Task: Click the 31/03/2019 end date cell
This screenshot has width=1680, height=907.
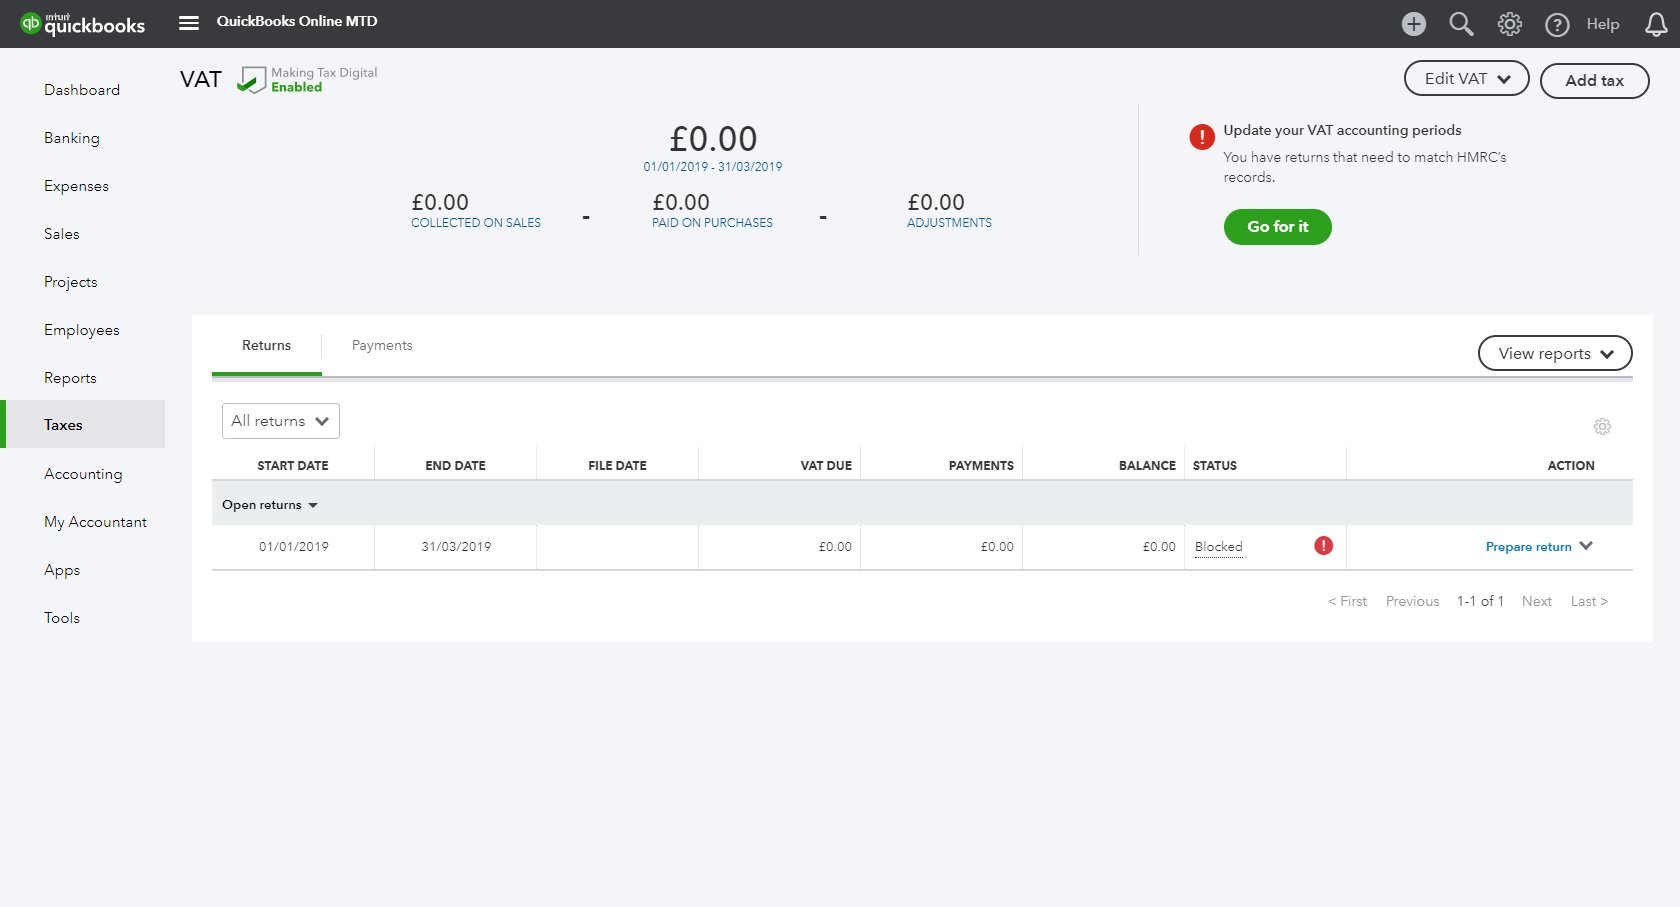Action: pos(457,547)
